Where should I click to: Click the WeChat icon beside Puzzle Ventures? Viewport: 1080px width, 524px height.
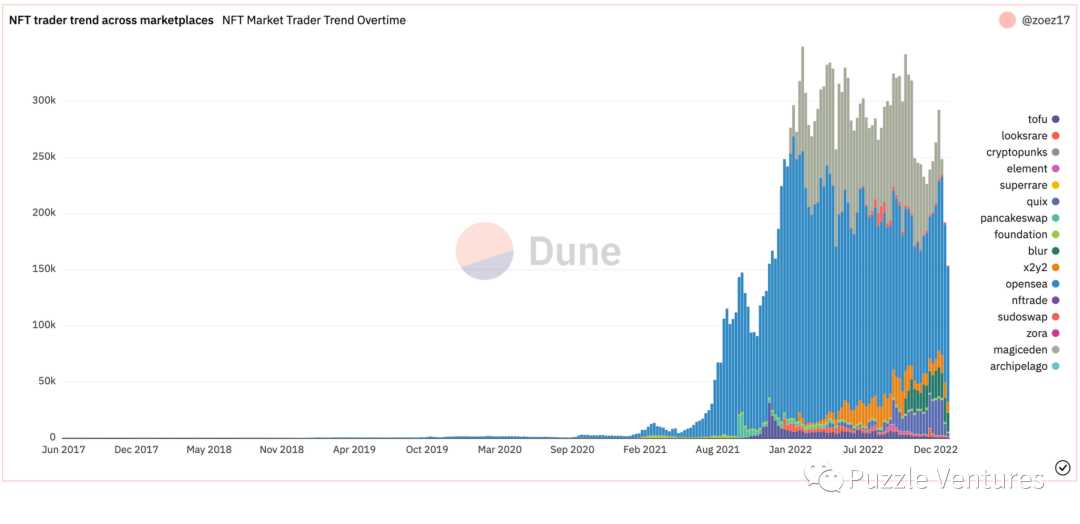coord(829,479)
